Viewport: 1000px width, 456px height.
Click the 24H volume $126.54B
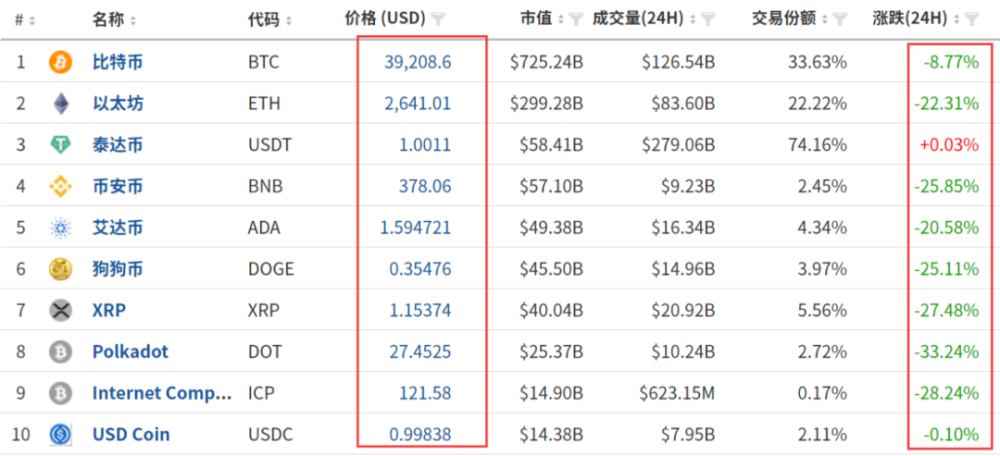(679, 62)
